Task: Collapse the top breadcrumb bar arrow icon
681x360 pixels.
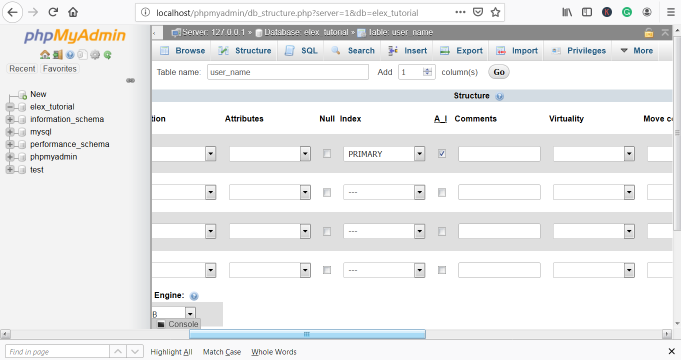Action: [665, 33]
